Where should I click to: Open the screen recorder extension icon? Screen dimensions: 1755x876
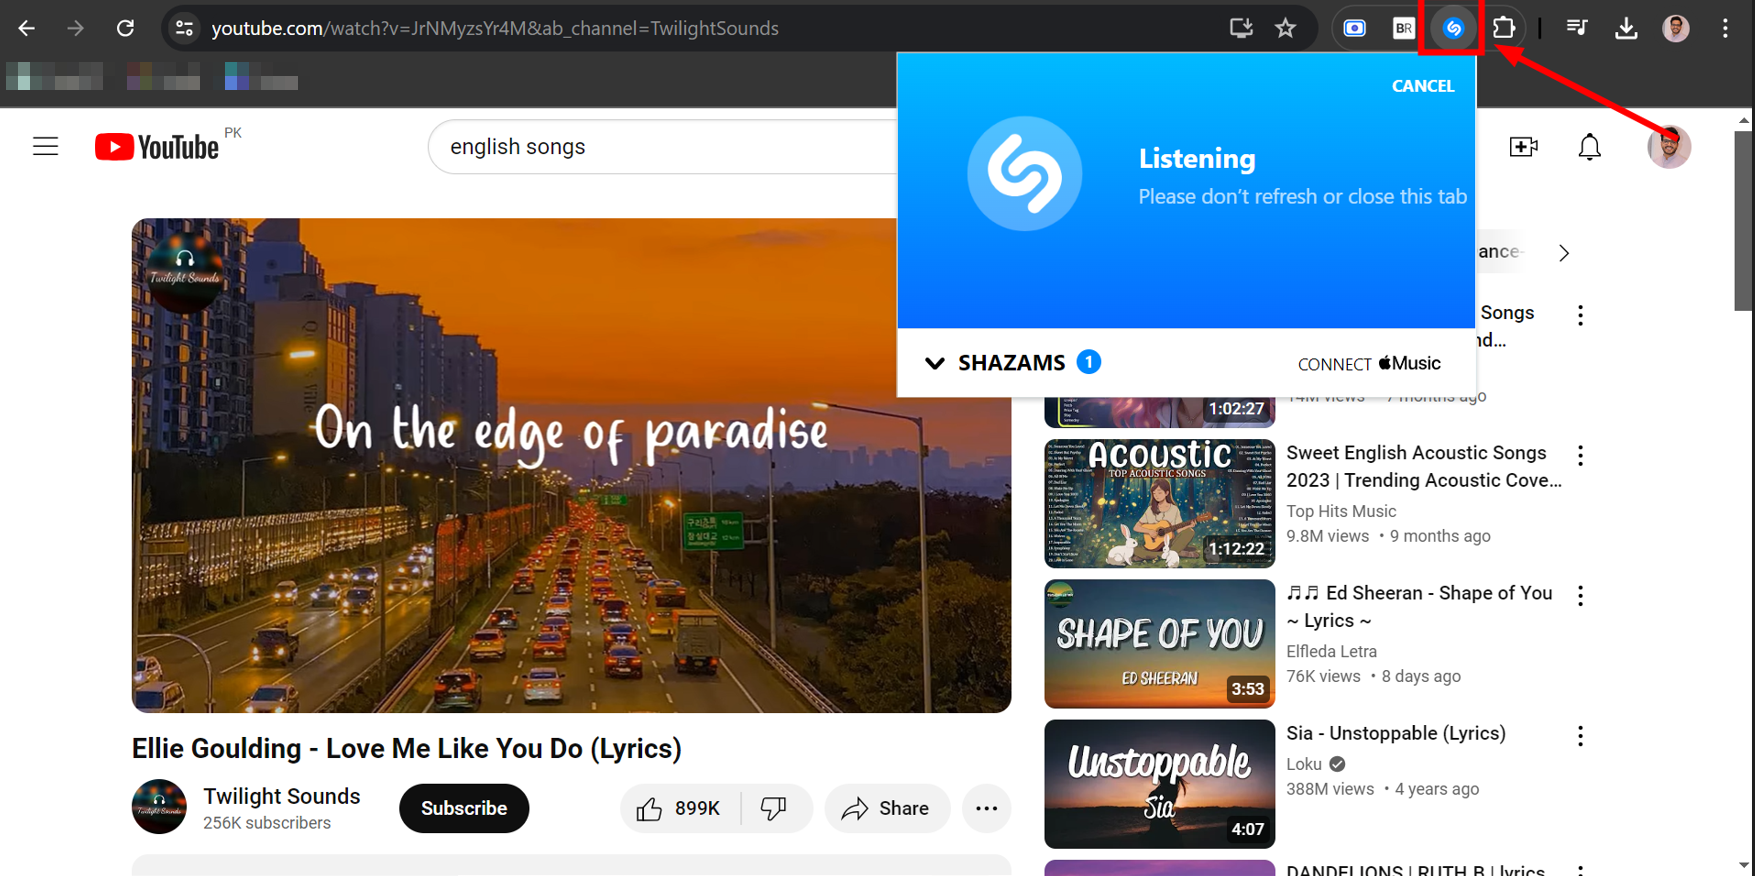[x=1355, y=28]
